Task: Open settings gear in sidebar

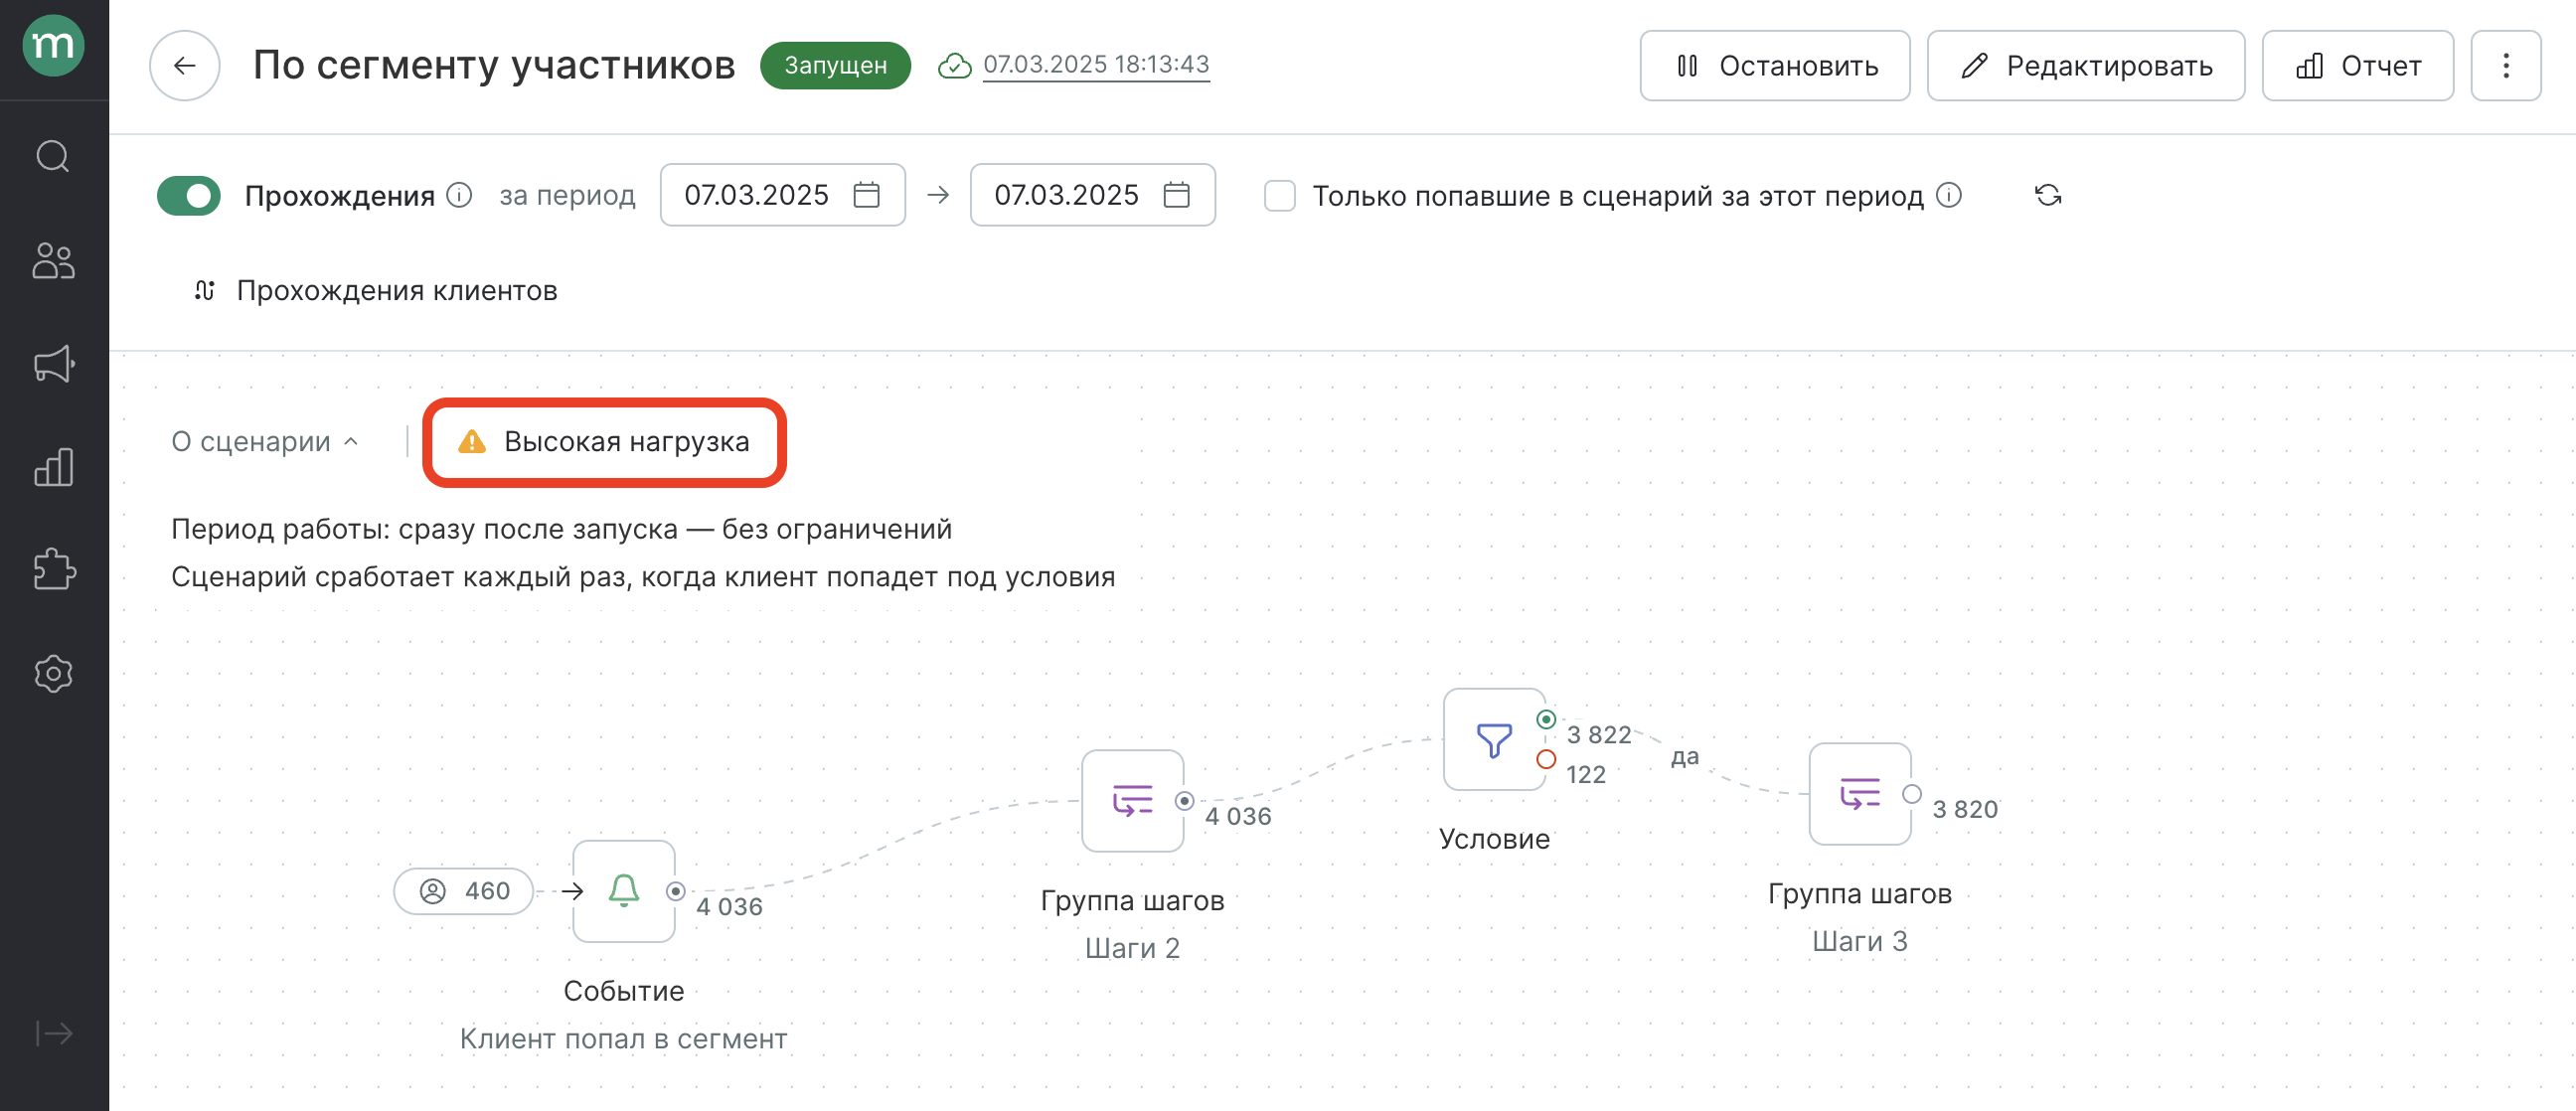Action: pos(53,674)
